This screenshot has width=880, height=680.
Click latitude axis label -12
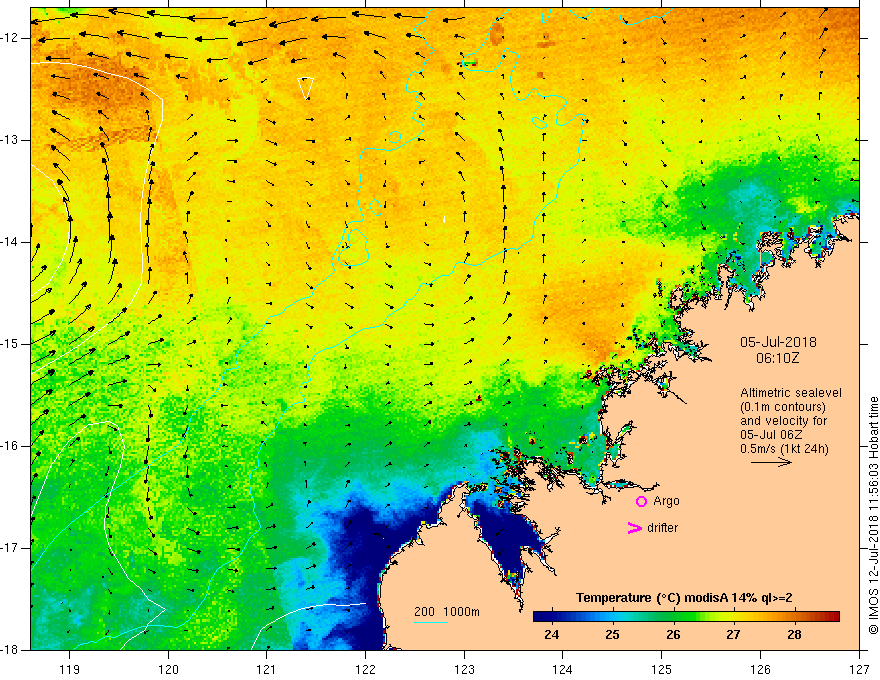[x=11, y=38]
